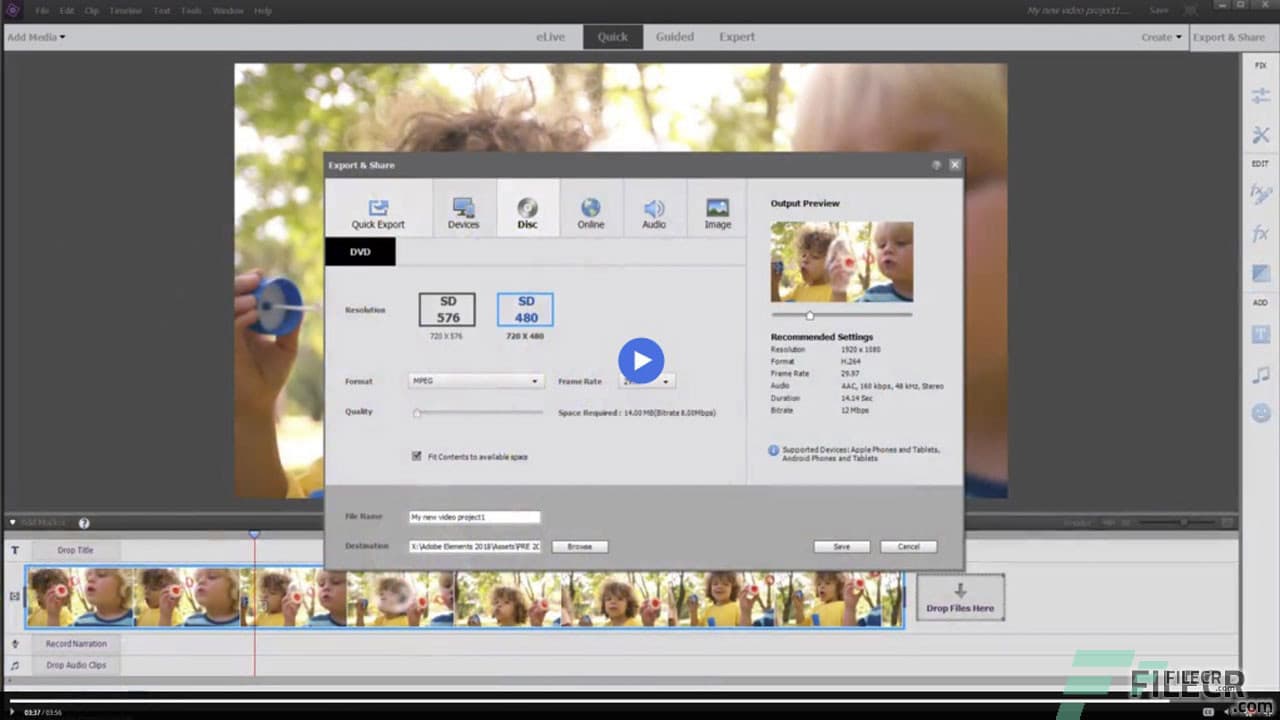Switch to the Guided editing tab
The height and width of the screenshot is (720, 1280).
pyautogui.click(x=674, y=36)
